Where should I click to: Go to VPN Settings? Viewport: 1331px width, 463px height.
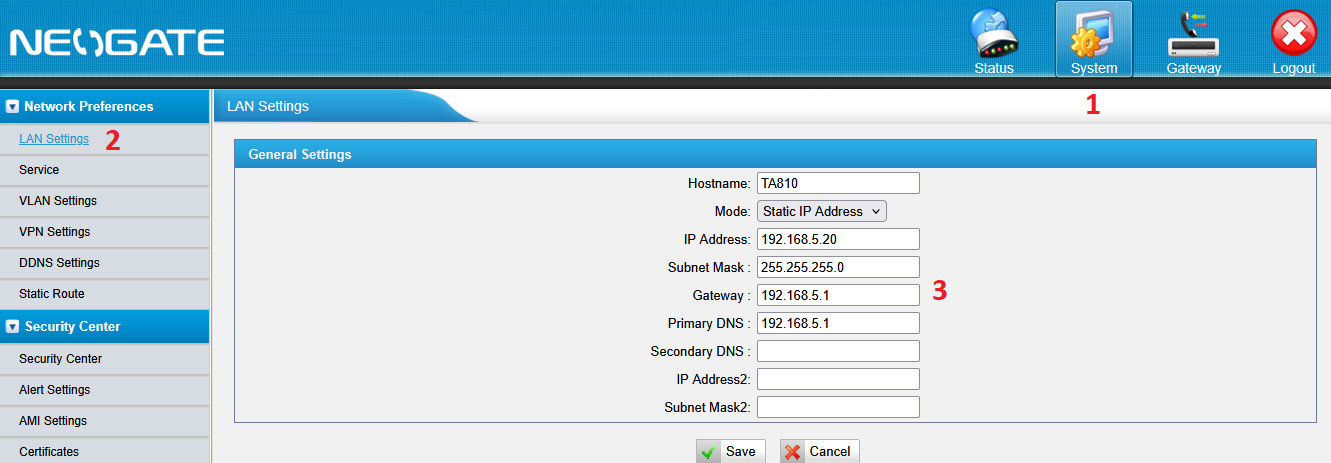coord(55,232)
